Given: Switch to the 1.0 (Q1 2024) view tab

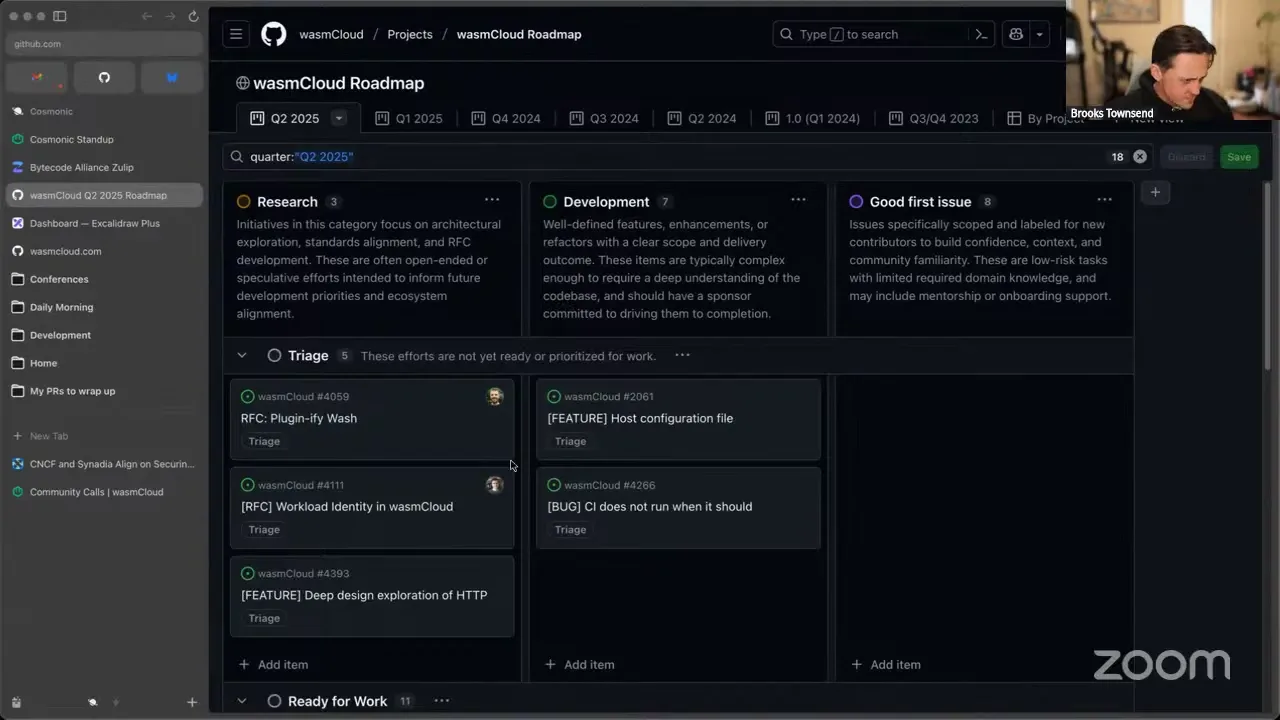Looking at the screenshot, I should pyautogui.click(x=812, y=118).
